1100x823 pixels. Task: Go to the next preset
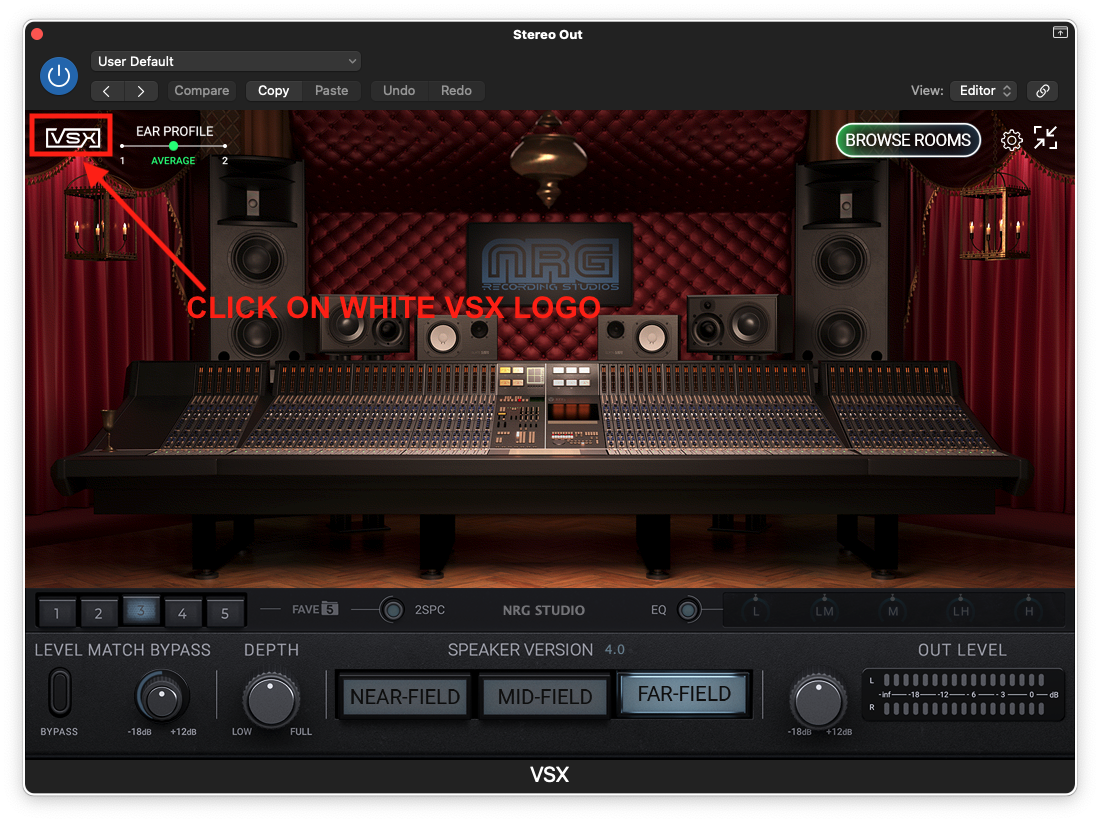(x=141, y=91)
